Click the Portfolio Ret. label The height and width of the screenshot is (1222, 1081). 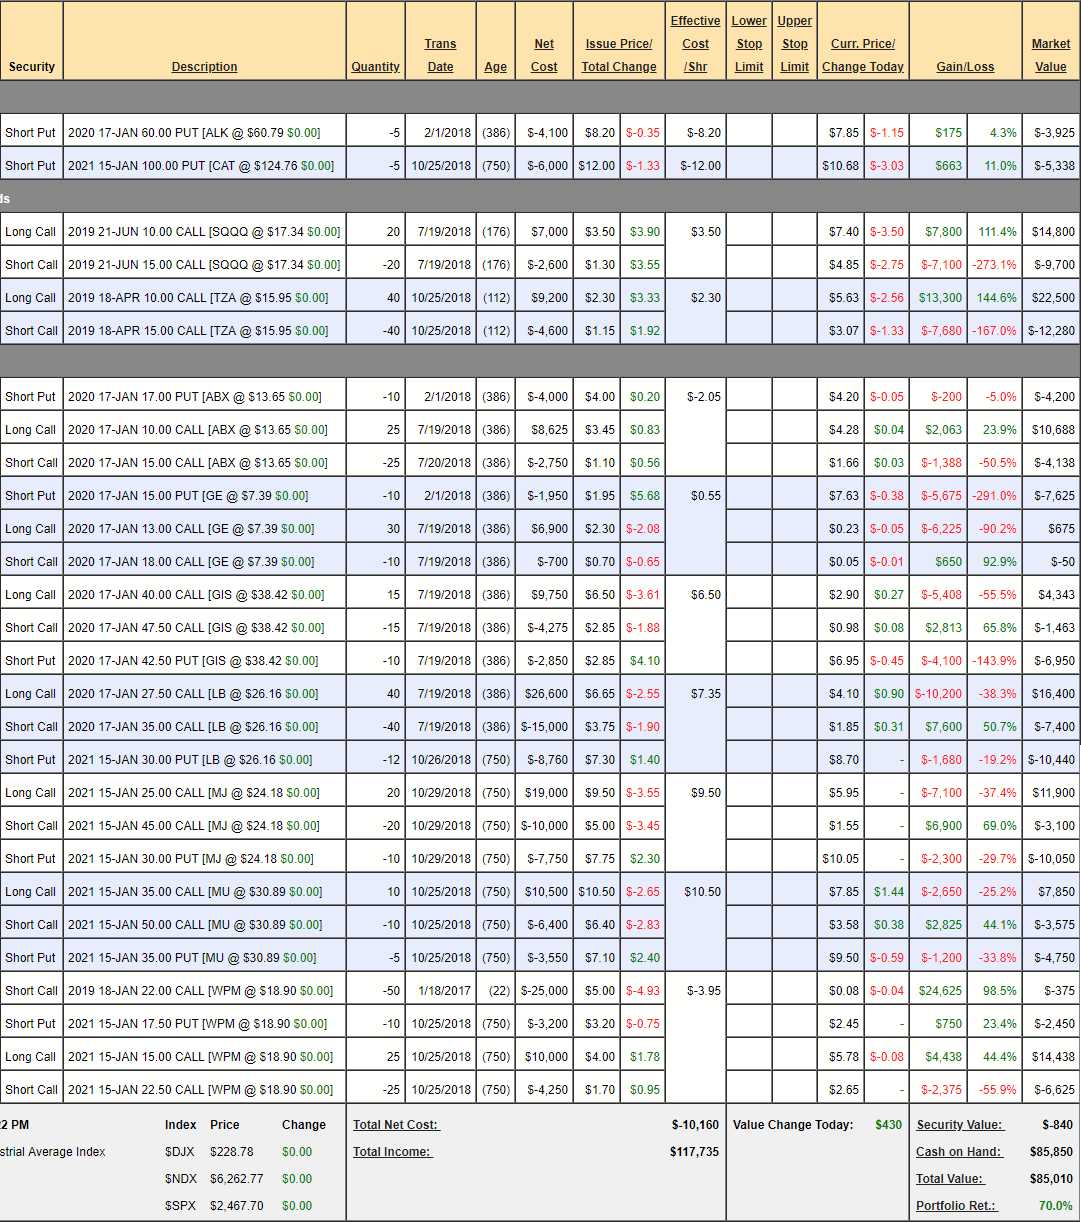pos(956,1206)
